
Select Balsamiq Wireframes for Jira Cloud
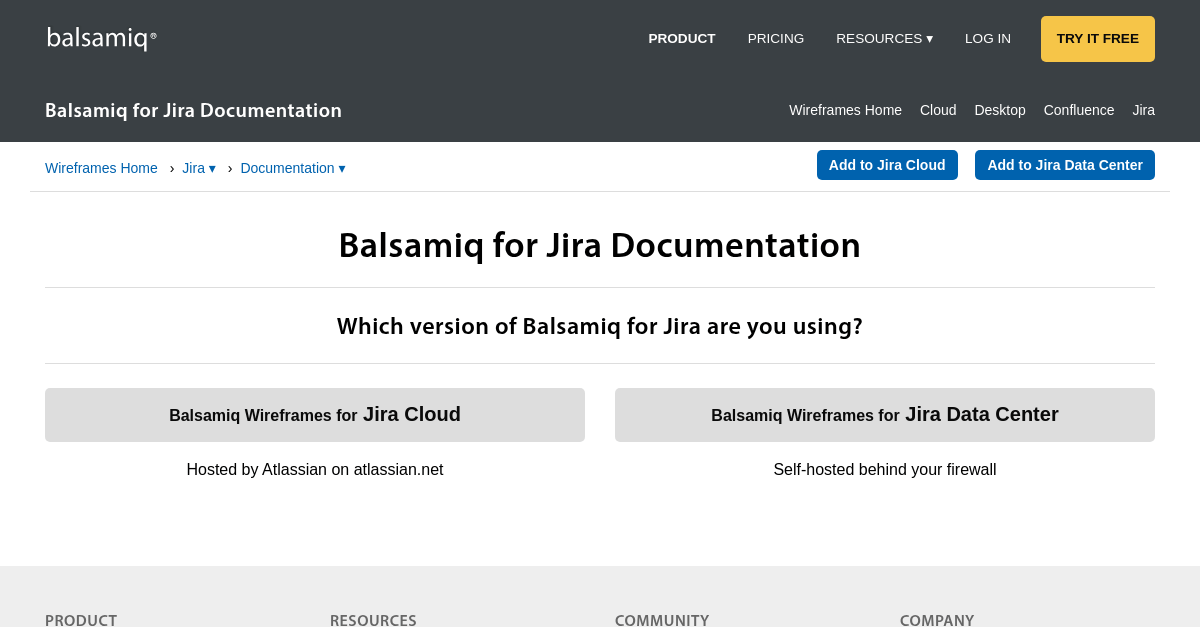click(315, 414)
